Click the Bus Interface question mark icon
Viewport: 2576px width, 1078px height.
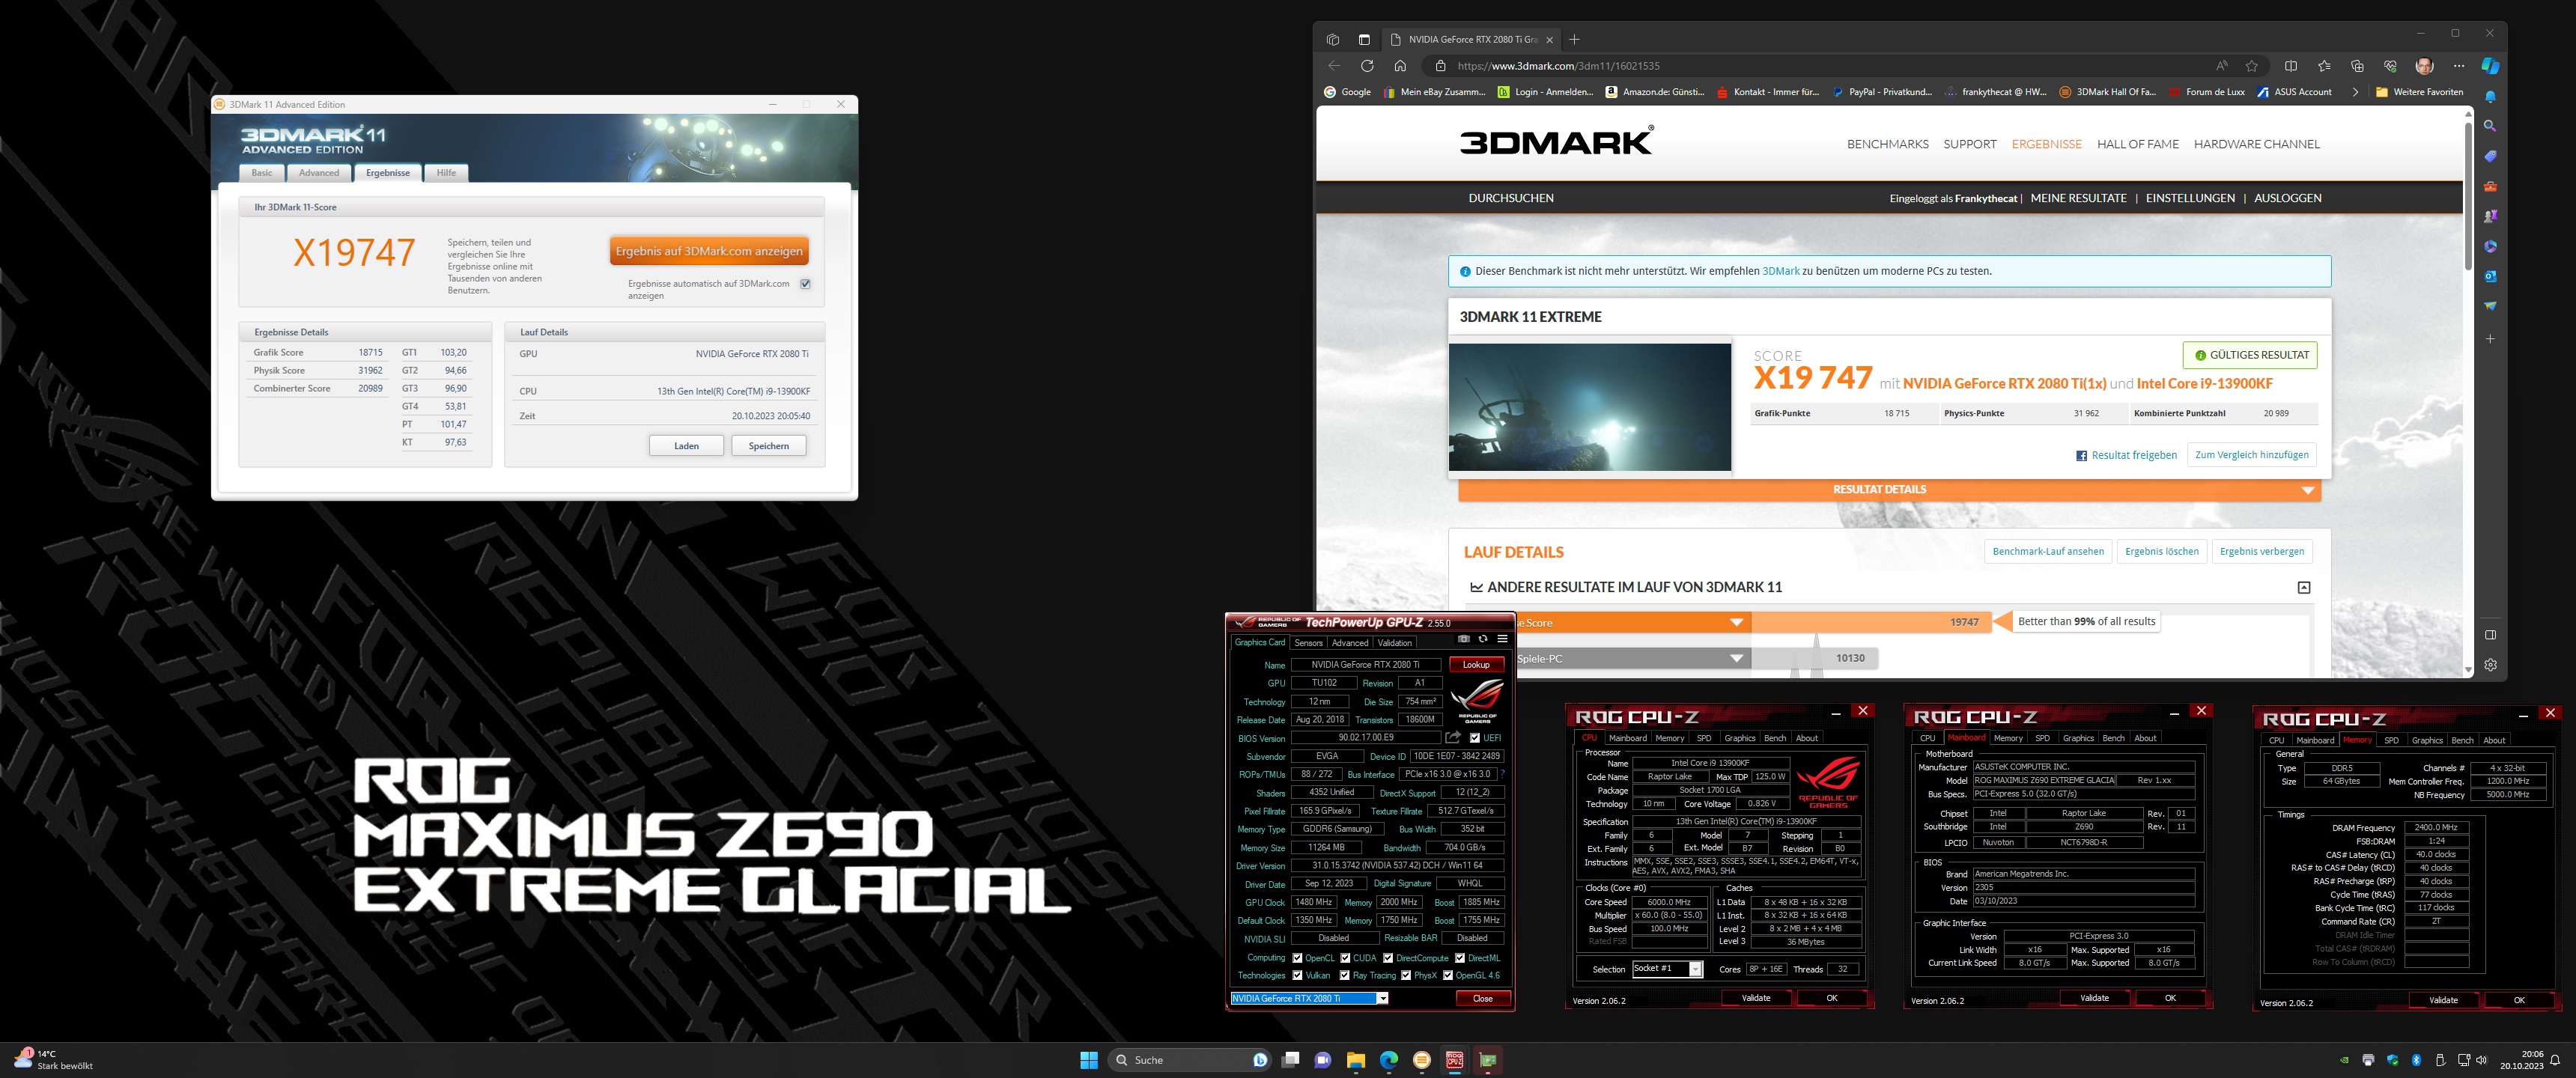point(1502,774)
